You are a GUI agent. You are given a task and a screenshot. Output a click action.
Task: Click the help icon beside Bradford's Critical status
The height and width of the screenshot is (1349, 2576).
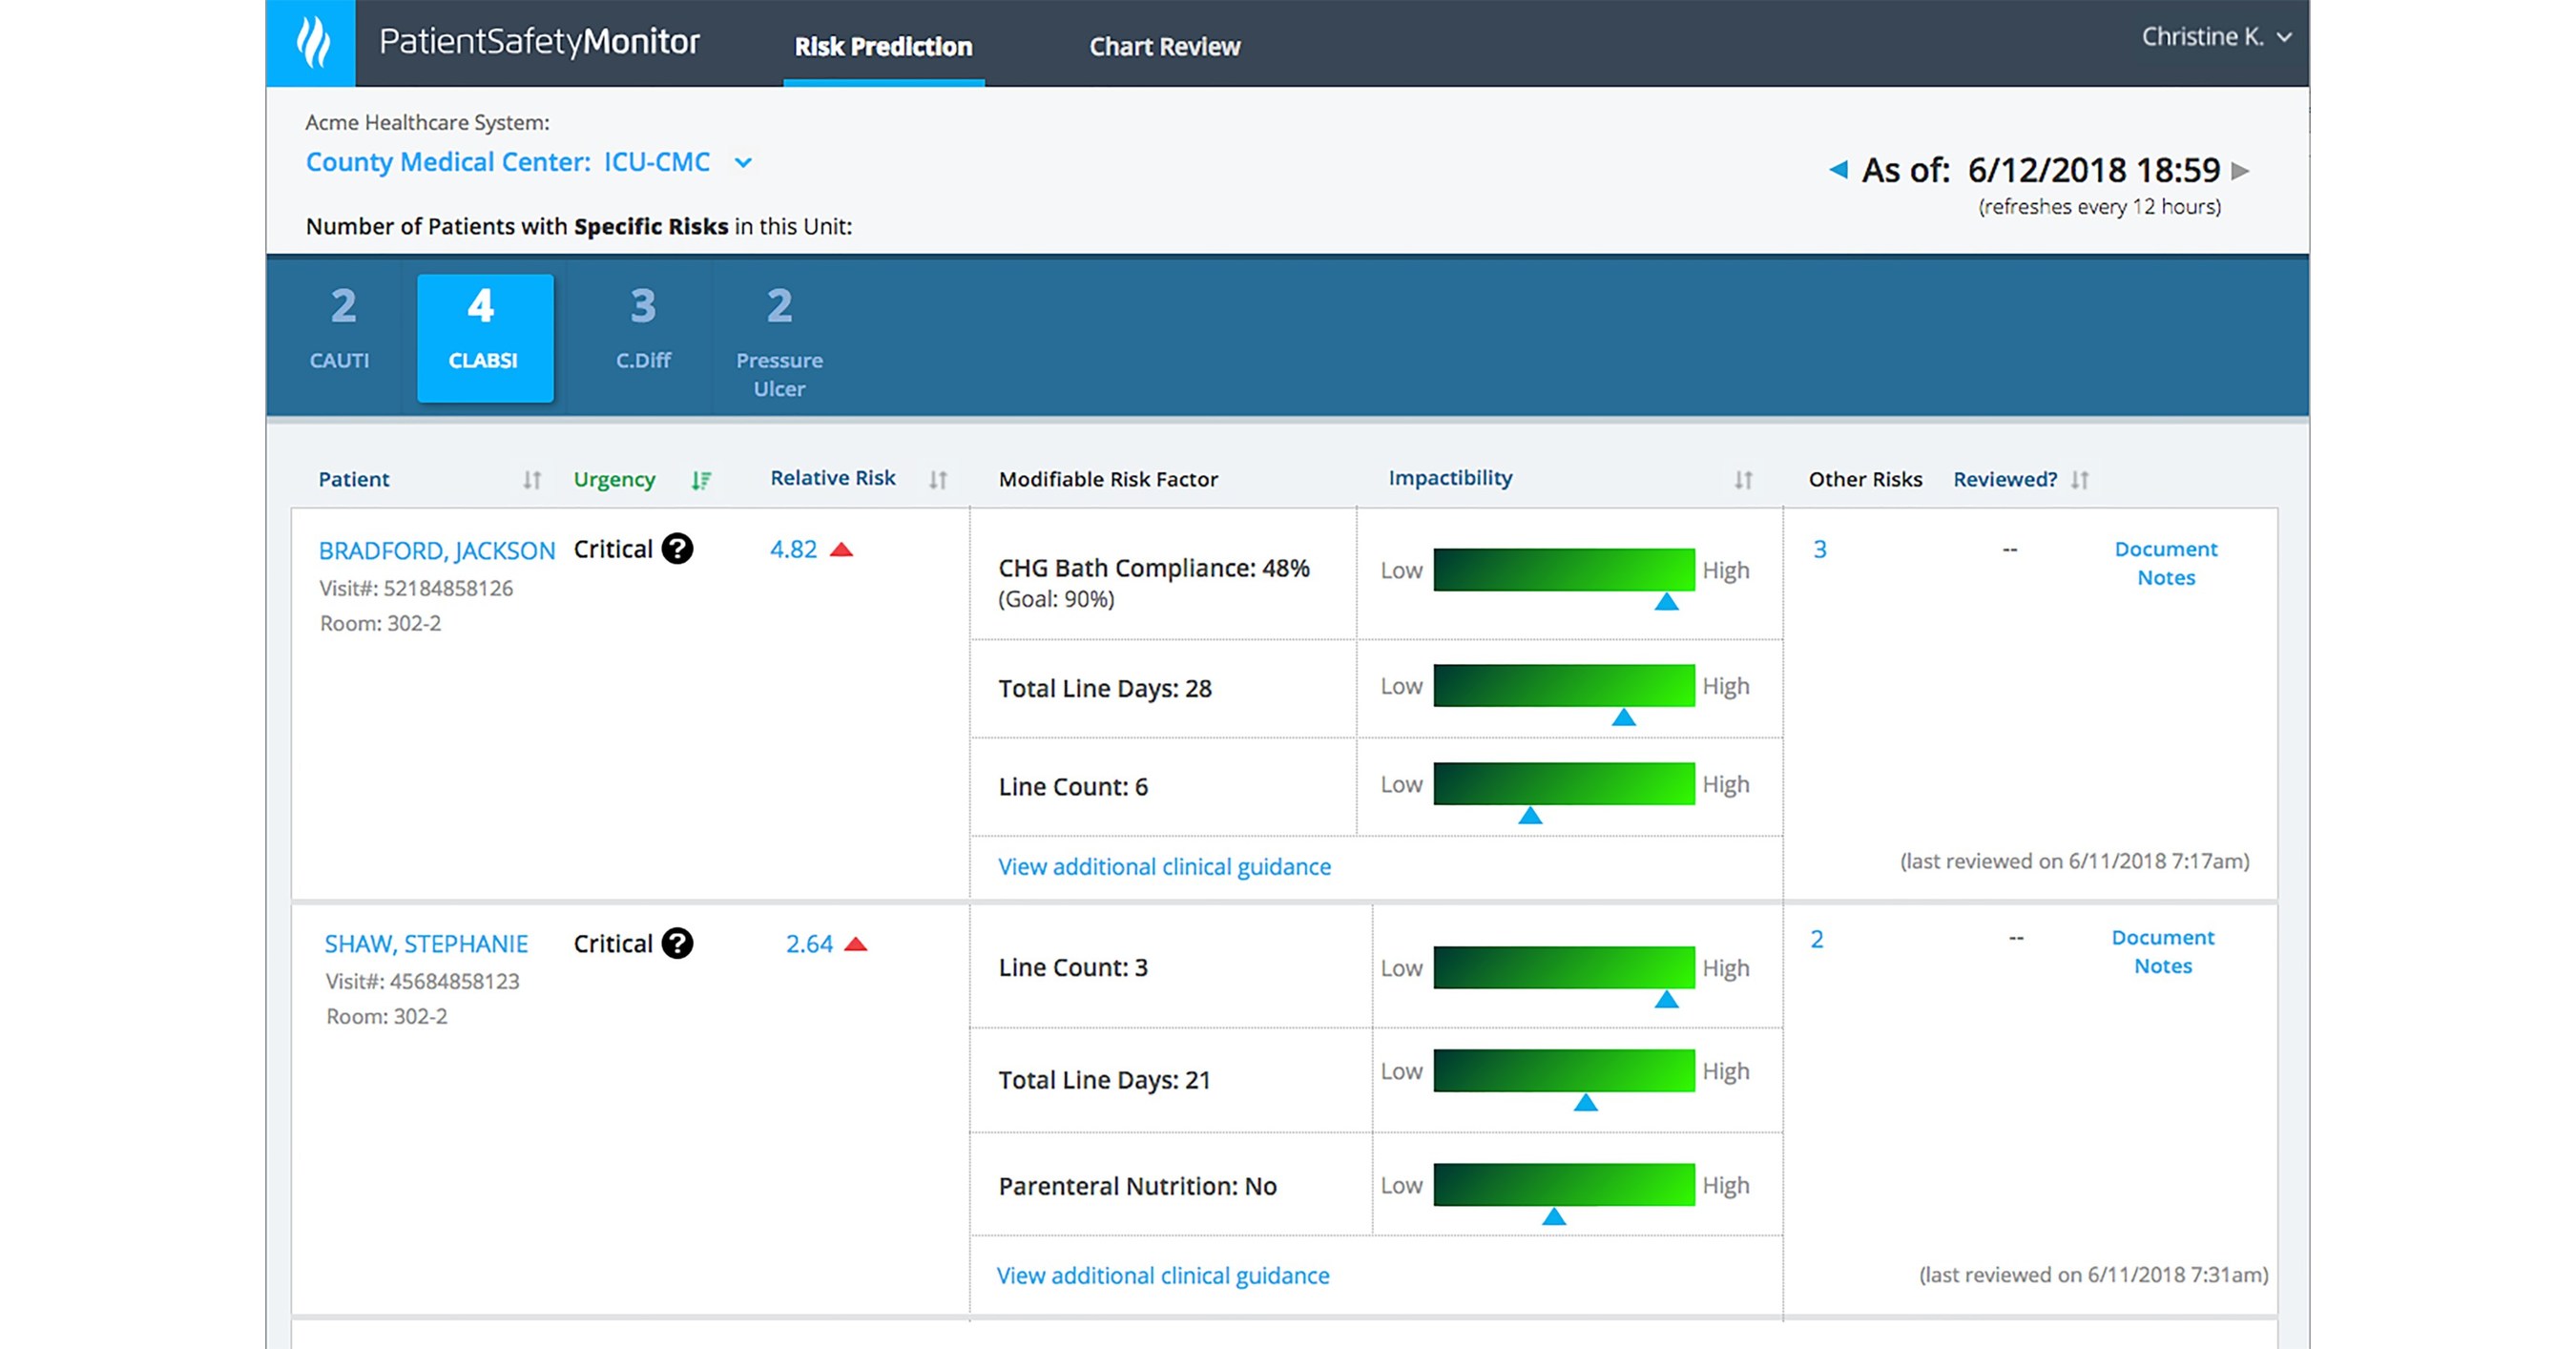[x=678, y=548]
